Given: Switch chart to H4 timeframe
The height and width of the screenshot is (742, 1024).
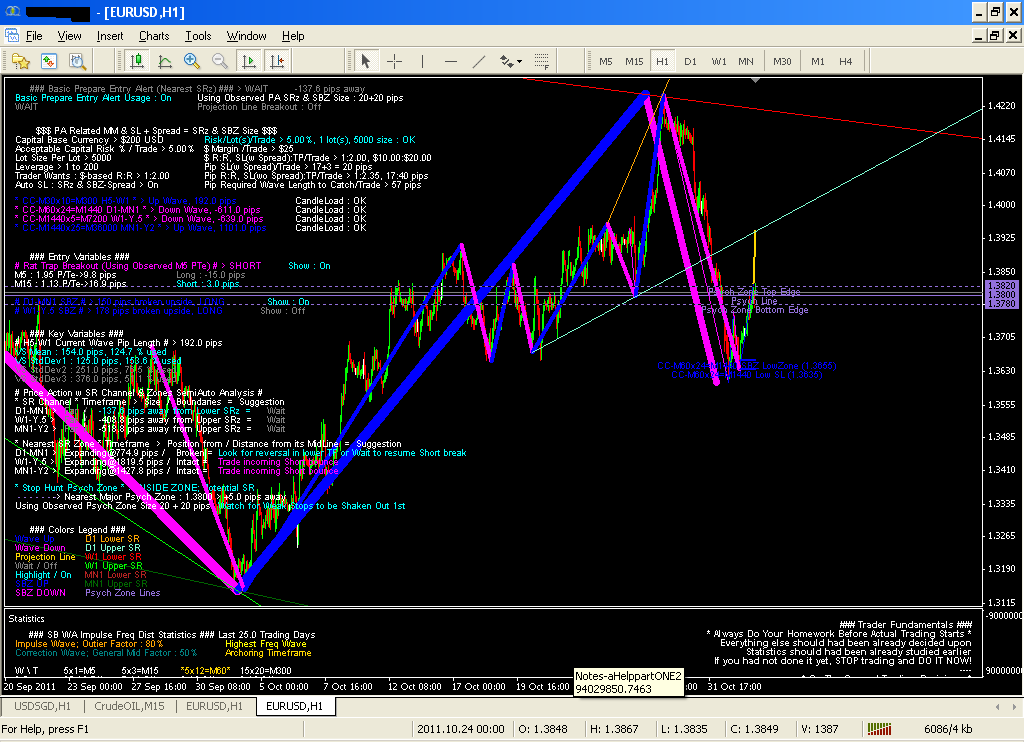Looking at the screenshot, I should point(846,61).
